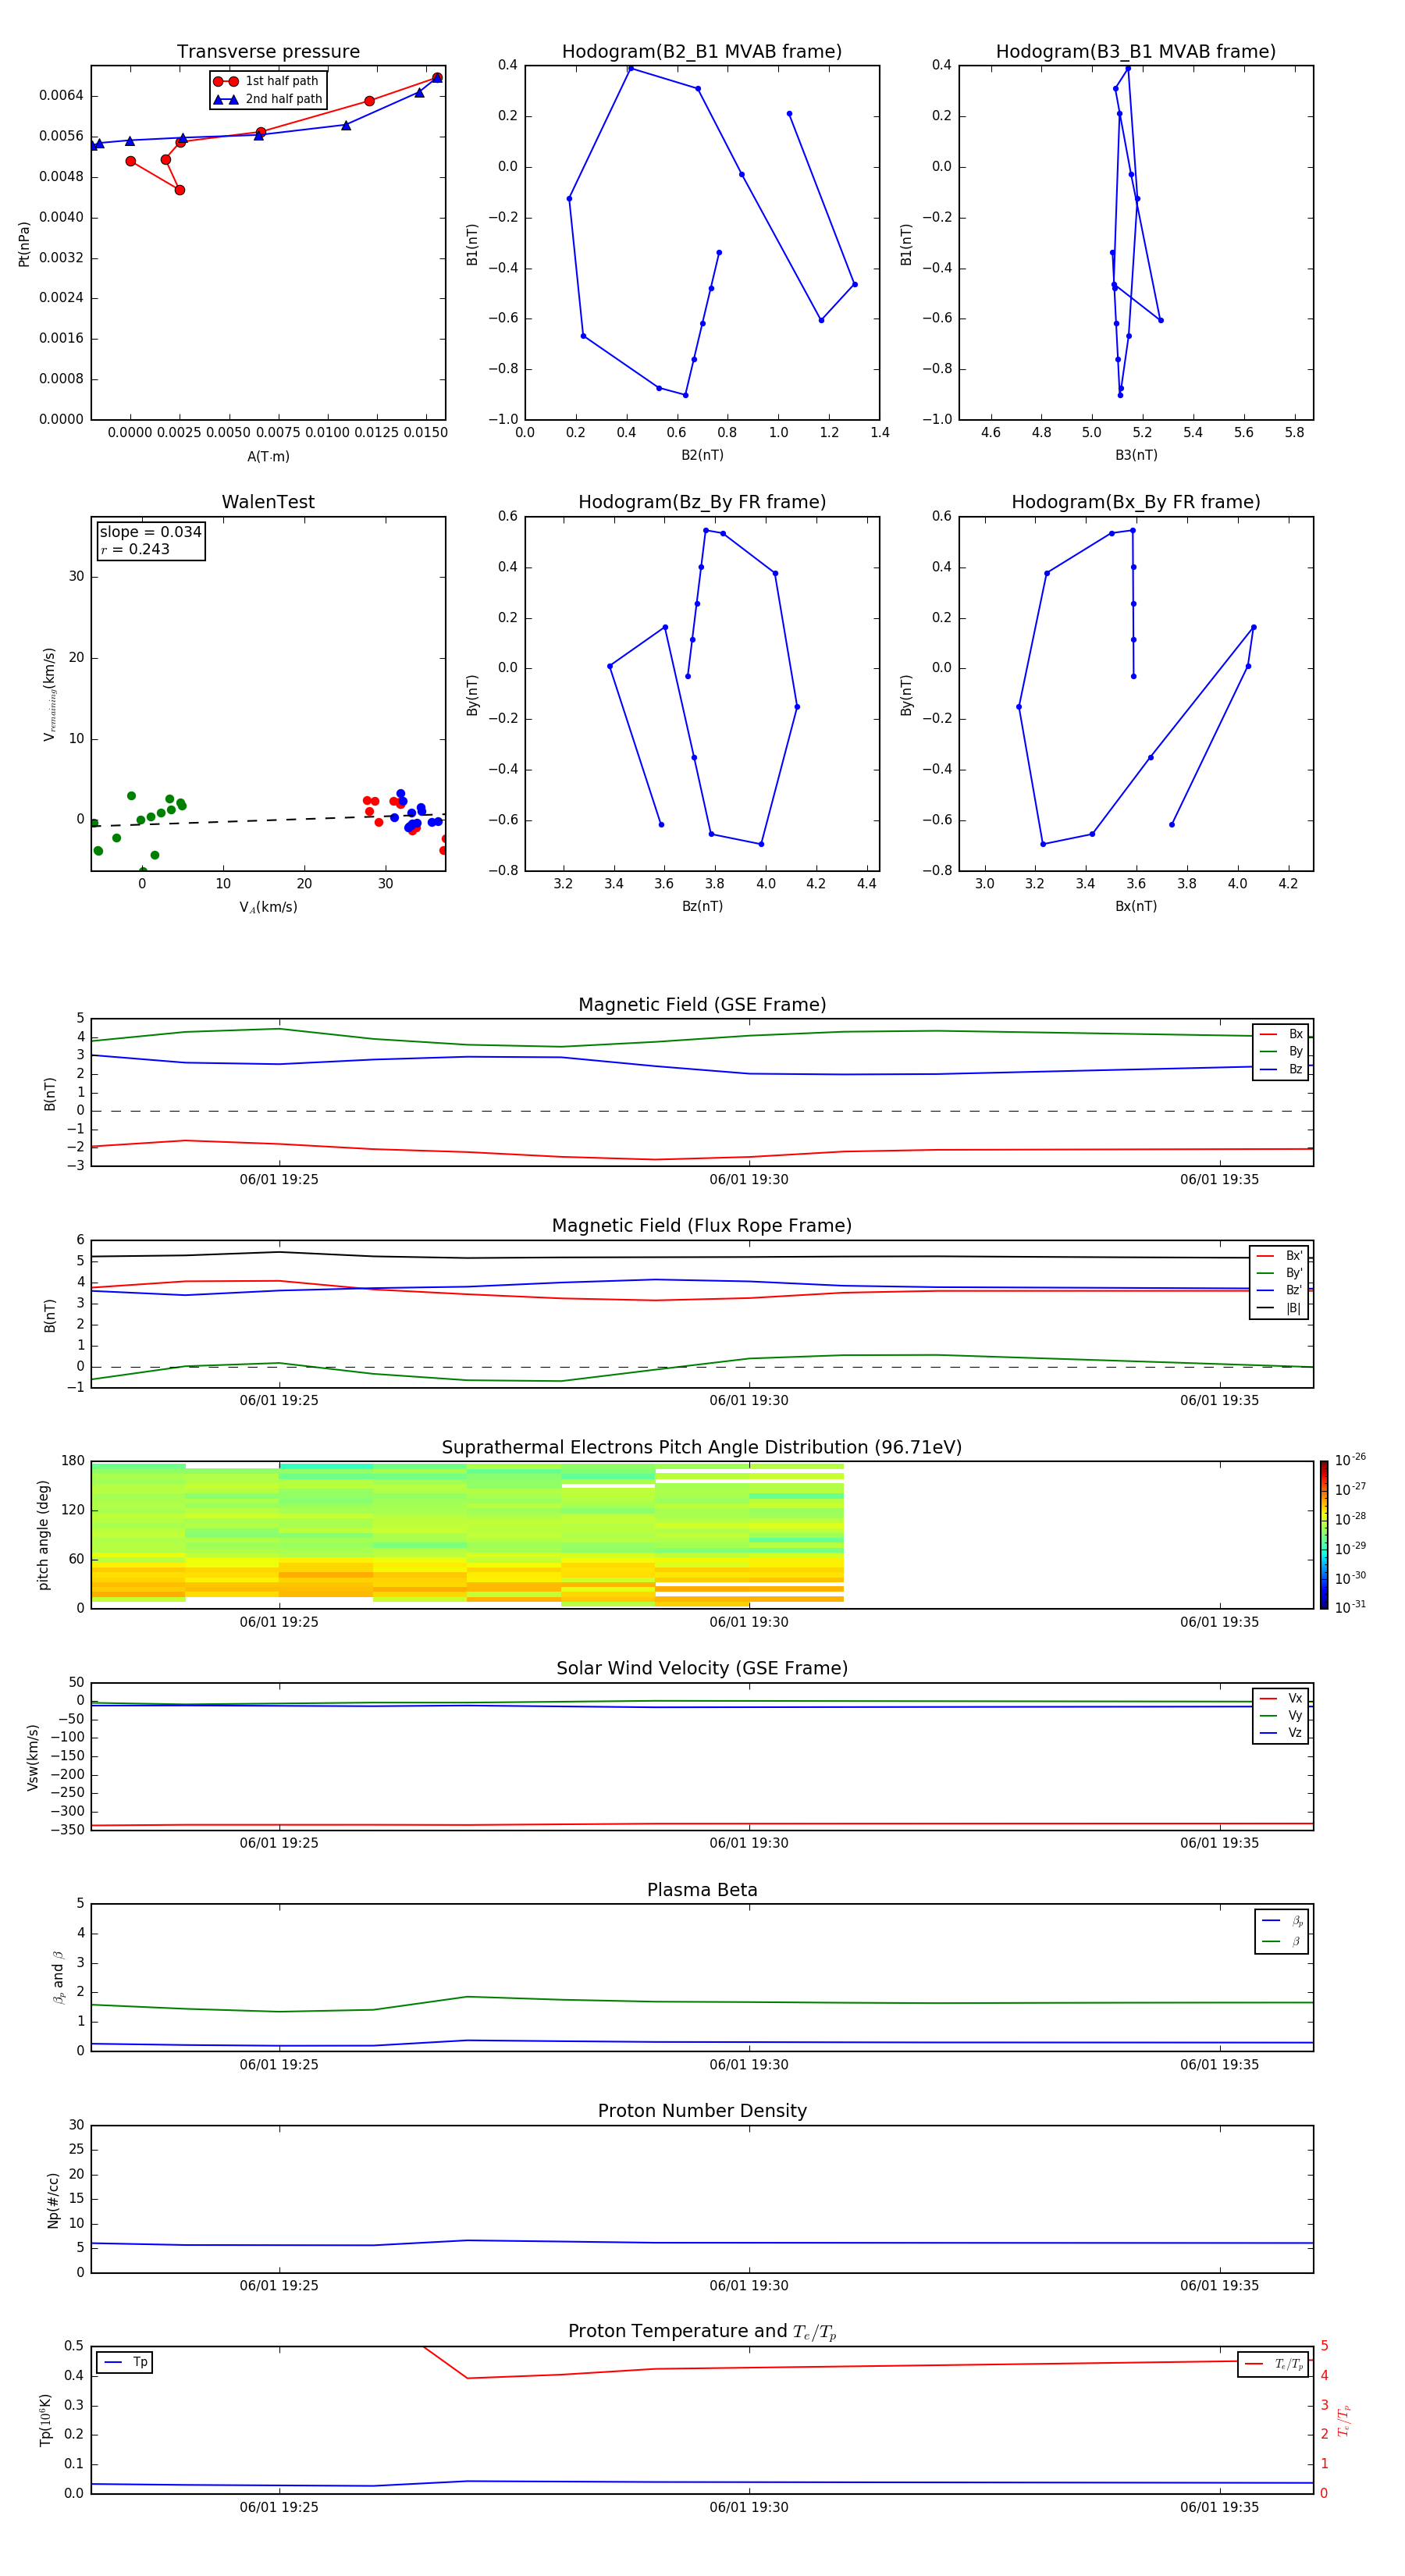Click the 'r = 0.243' annotation
Screen dimensions: 1405x2576
[135, 549]
